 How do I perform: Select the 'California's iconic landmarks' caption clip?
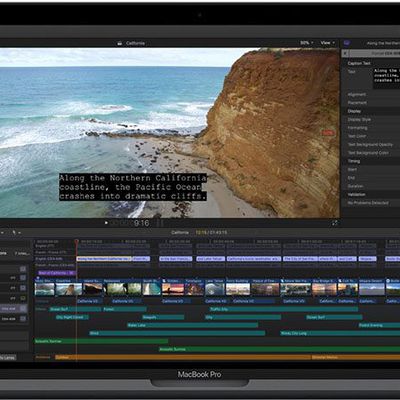(x=254, y=259)
